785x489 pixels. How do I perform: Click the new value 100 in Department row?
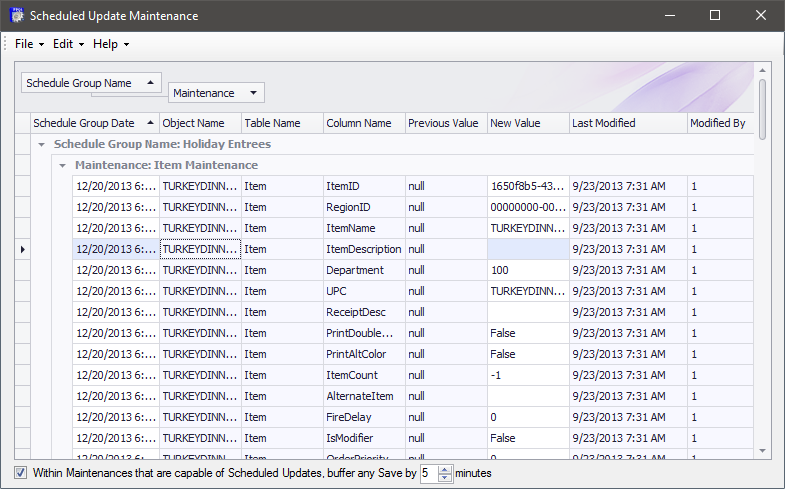click(528, 270)
